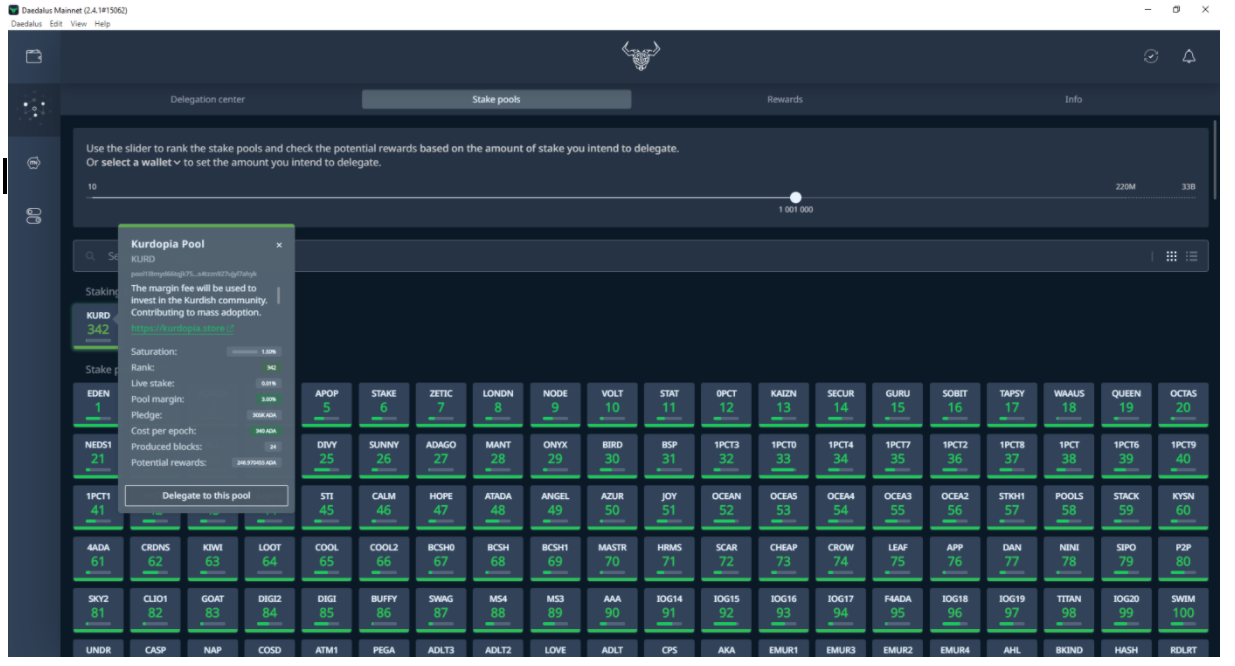Click Delegate to this pool button
This screenshot has width=1235, height=666.
206,496
